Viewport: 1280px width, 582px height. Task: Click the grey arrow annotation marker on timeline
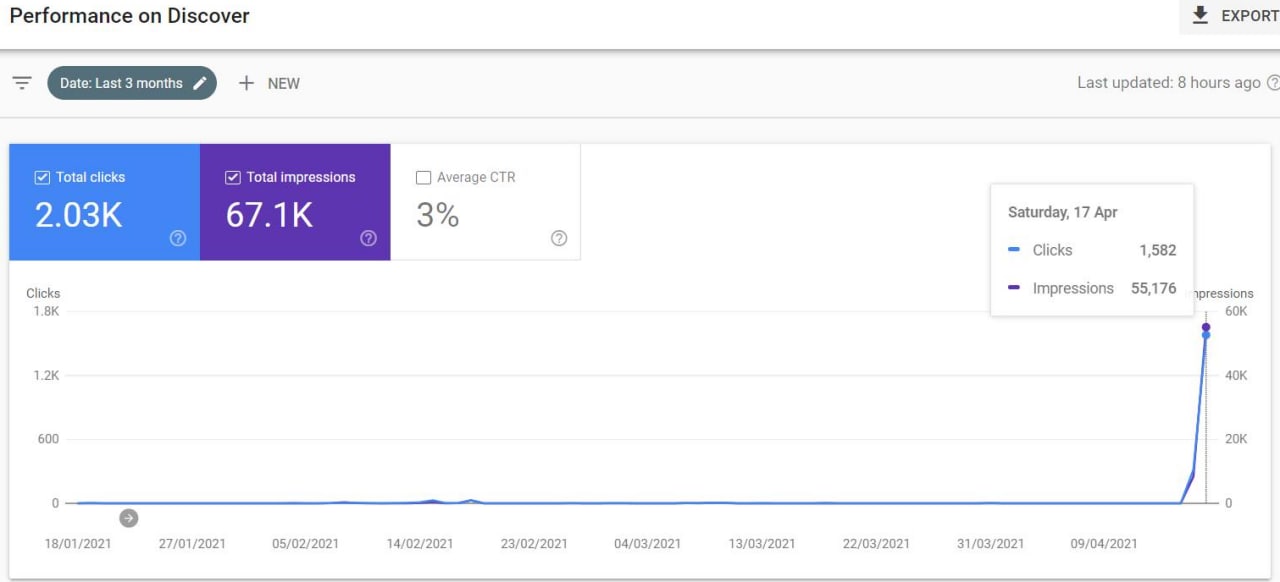coord(128,518)
